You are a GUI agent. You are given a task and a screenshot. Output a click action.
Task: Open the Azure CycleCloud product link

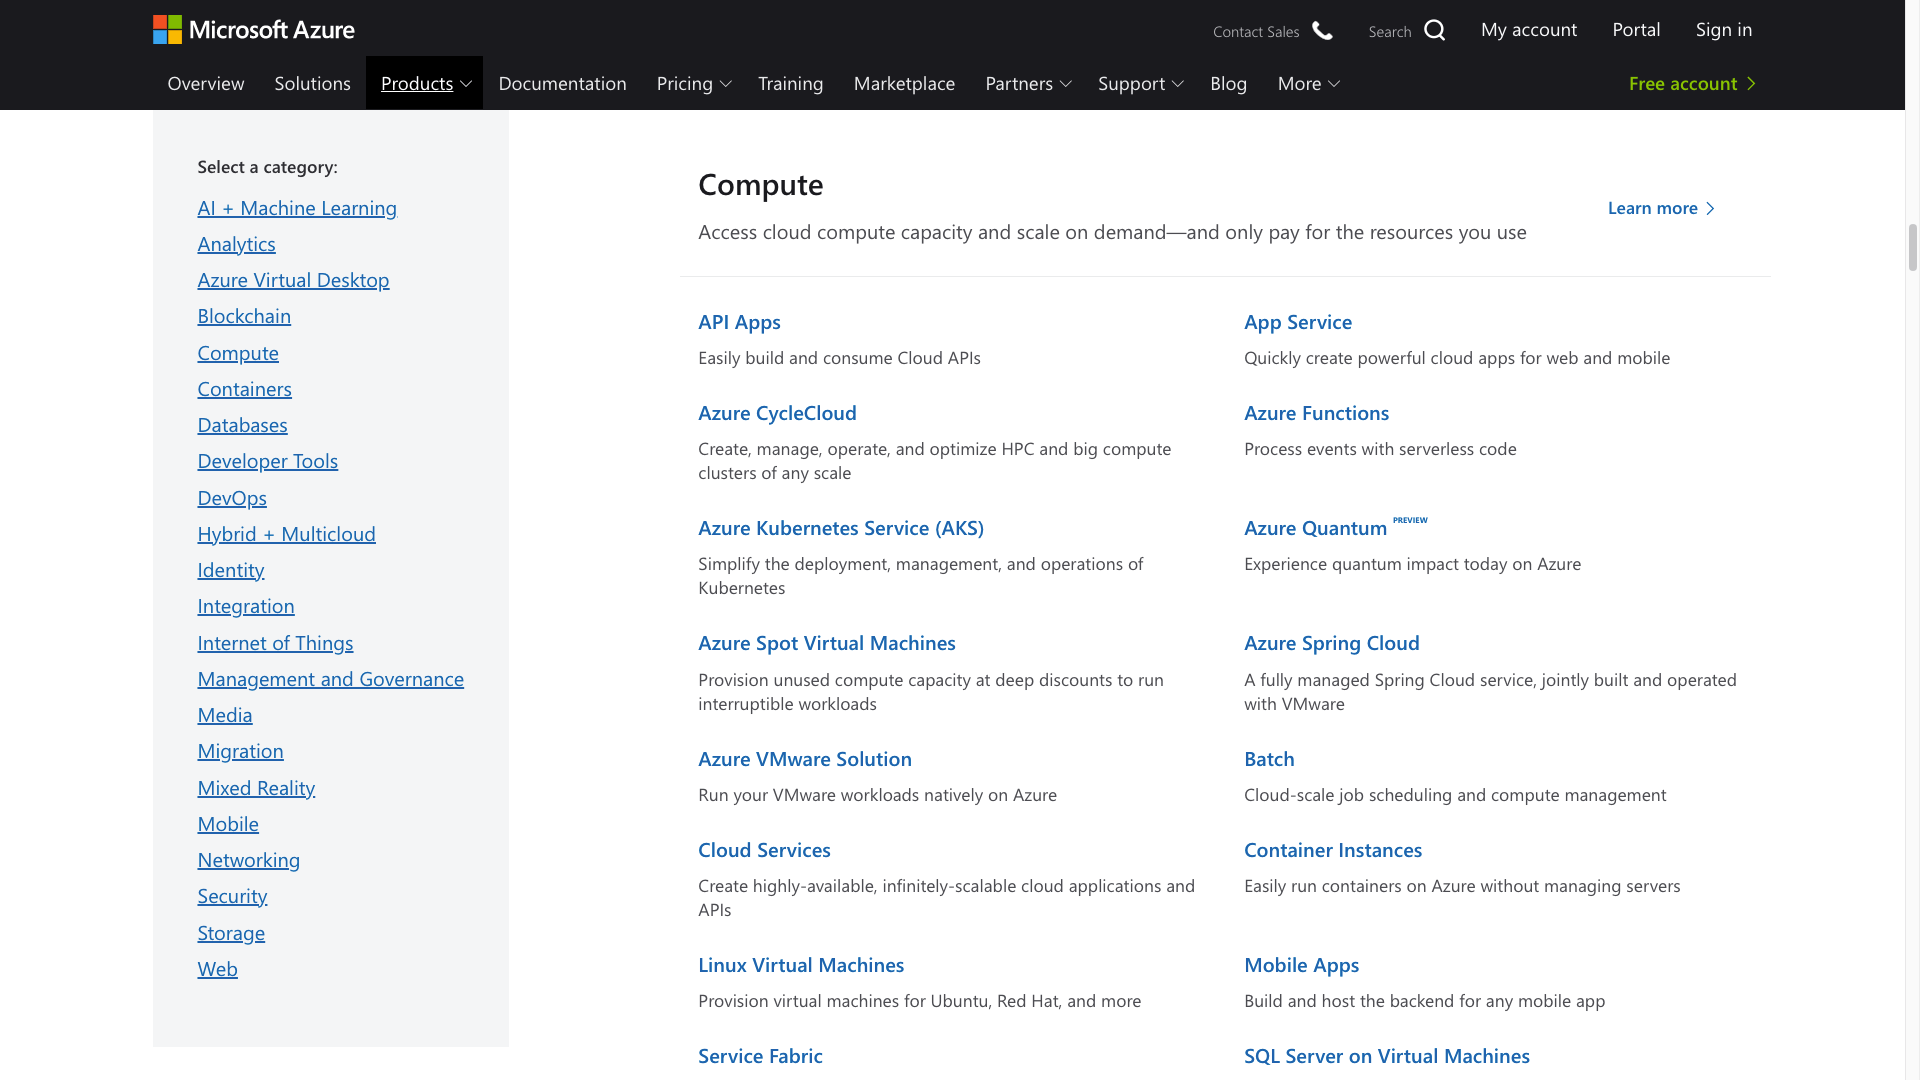click(777, 413)
